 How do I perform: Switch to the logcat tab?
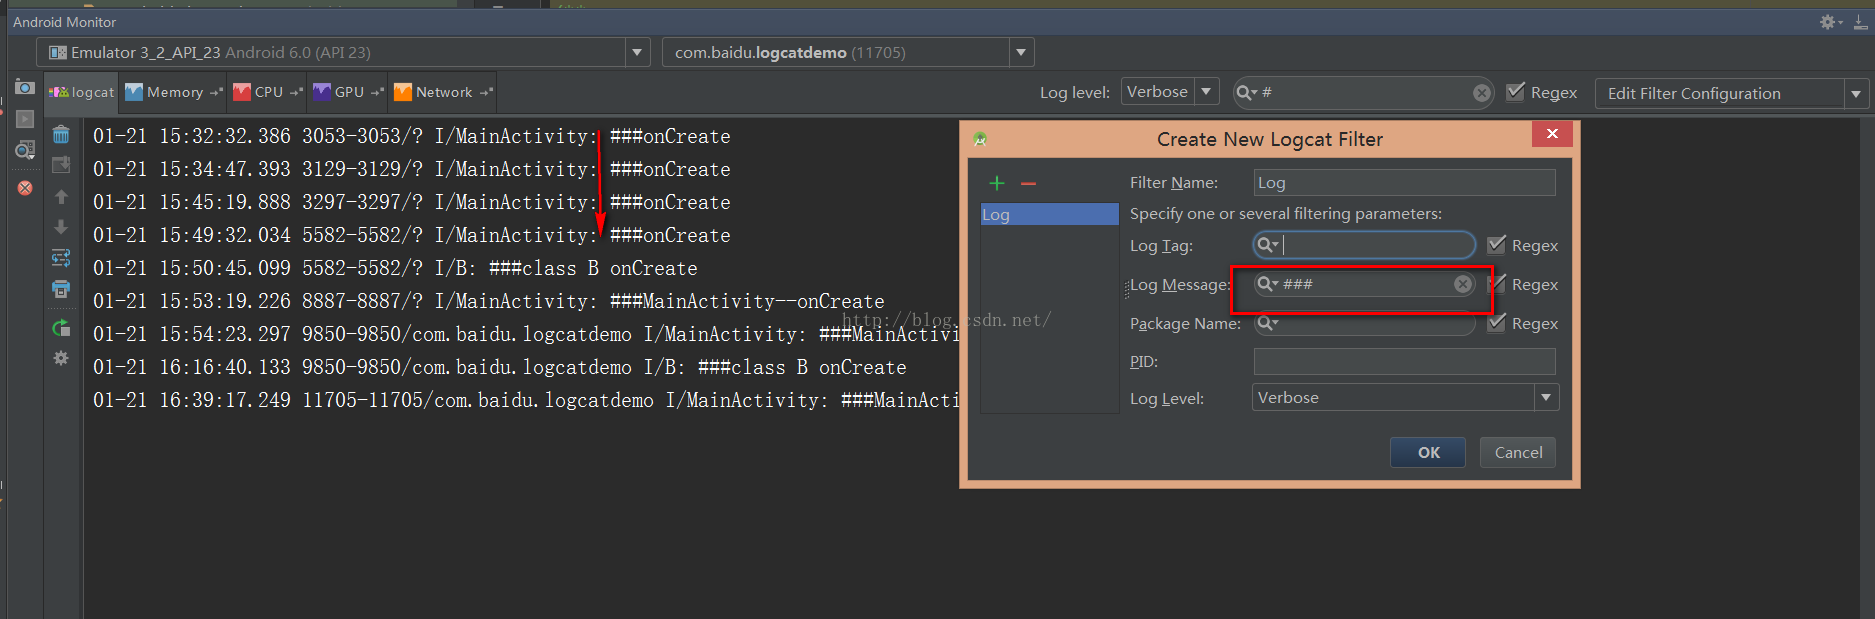82,92
